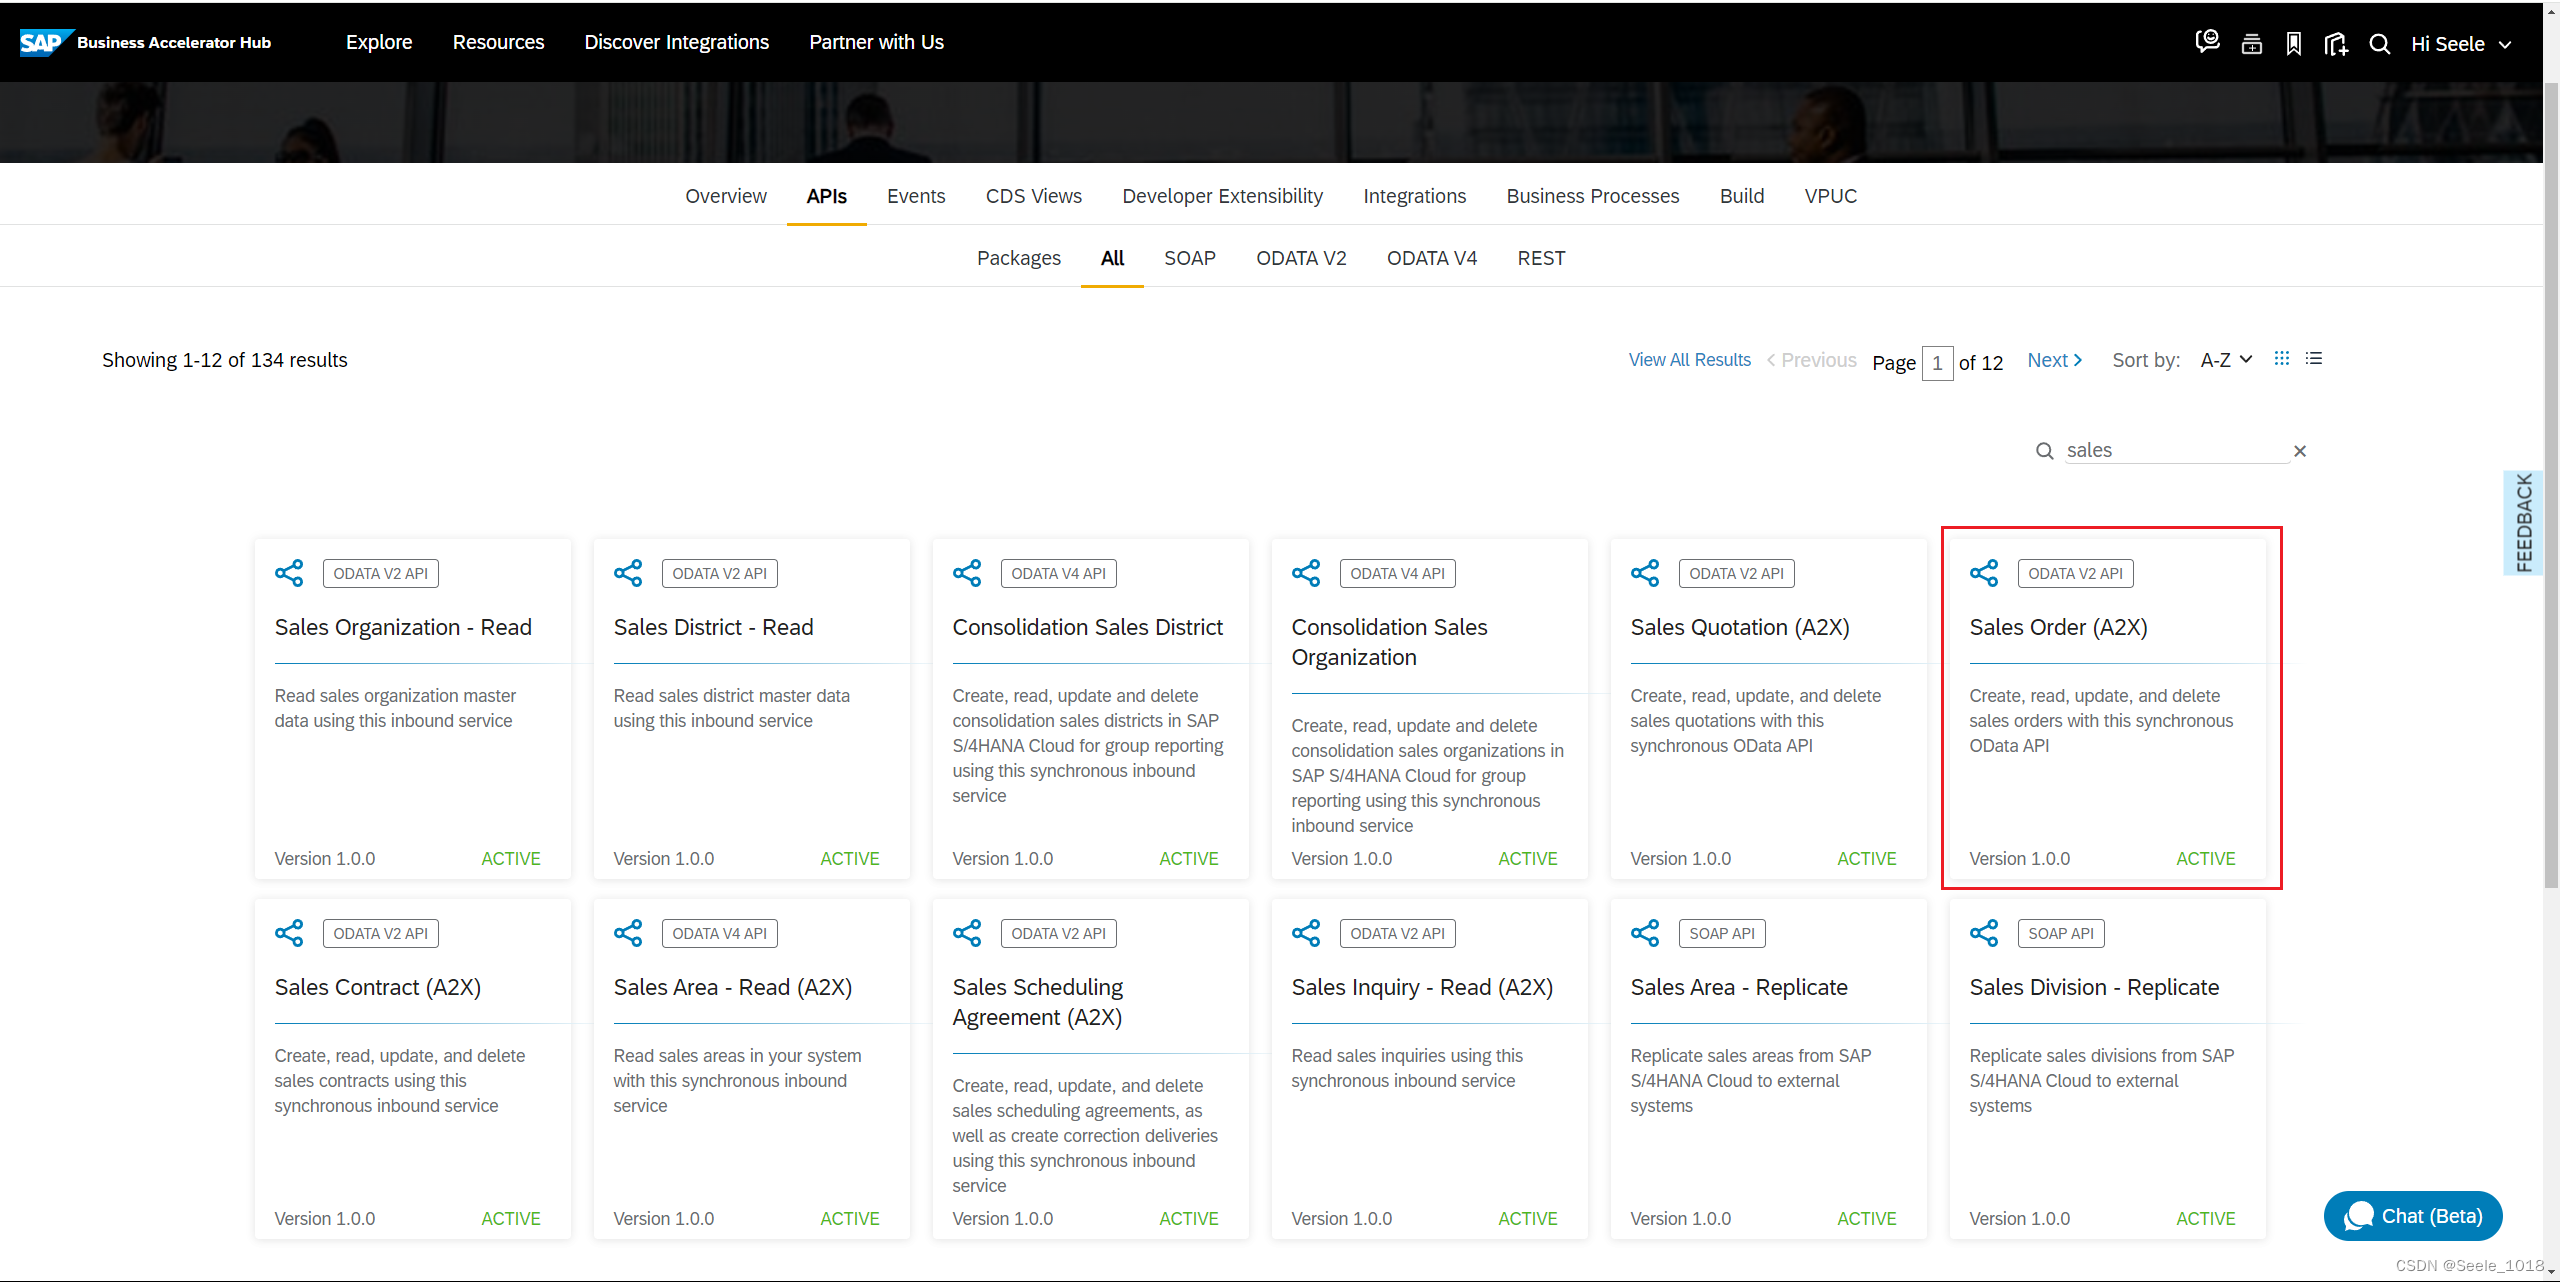Image resolution: width=2560 pixels, height=1282 pixels.
Task: Click the sales search filter field
Action: pyautogui.click(x=2177, y=451)
